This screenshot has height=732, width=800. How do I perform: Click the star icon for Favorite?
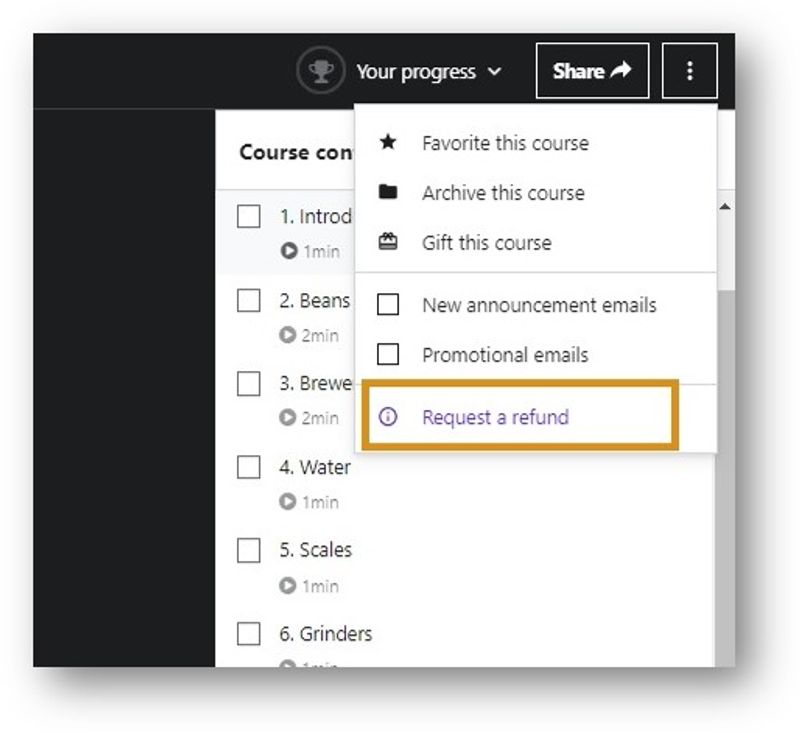(x=388, y=143)
